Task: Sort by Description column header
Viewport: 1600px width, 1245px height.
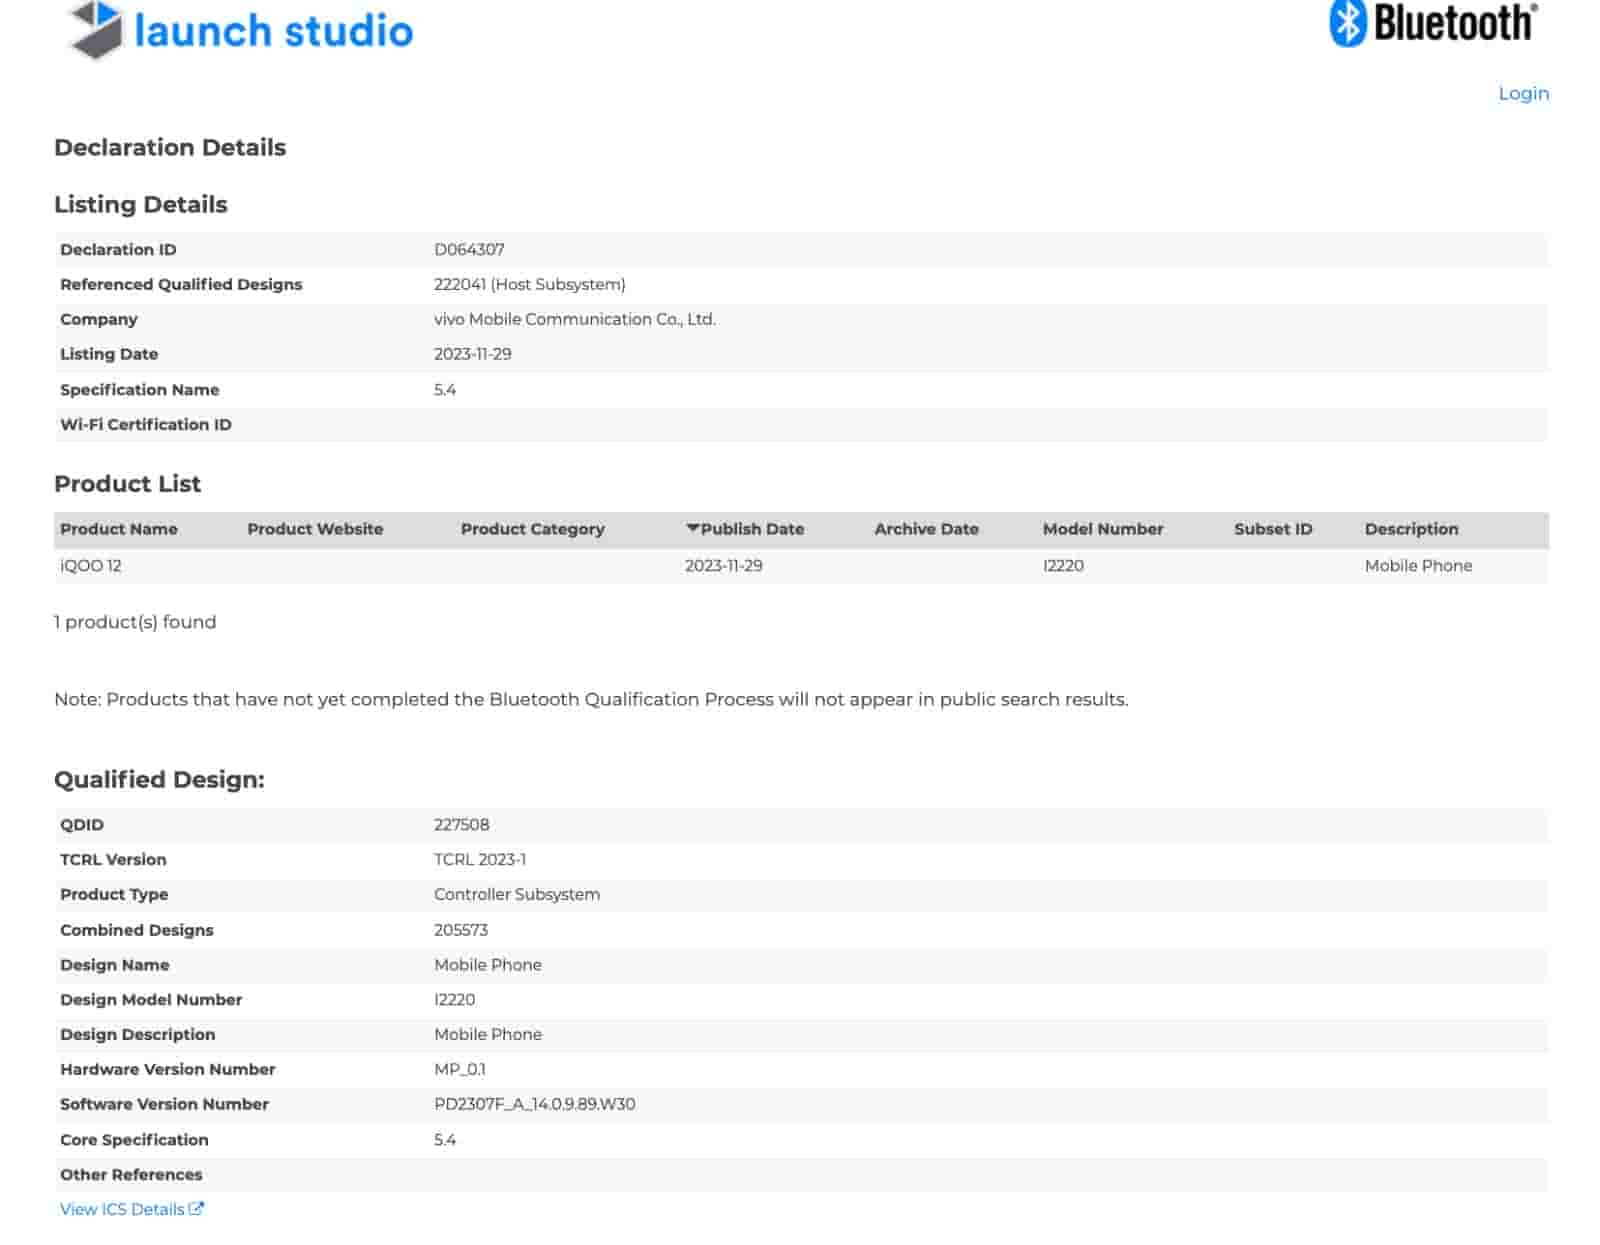Action: click(x=1411, y=529)
